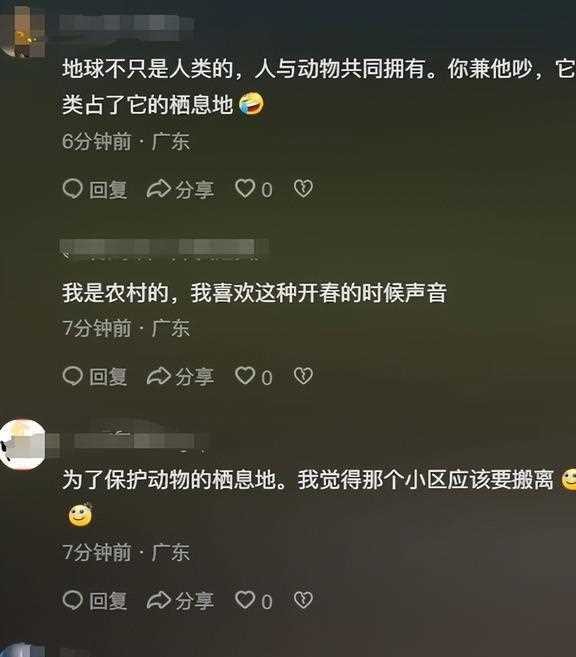
Task: Open the first commenter's avatar
Action: pos(22,30)
